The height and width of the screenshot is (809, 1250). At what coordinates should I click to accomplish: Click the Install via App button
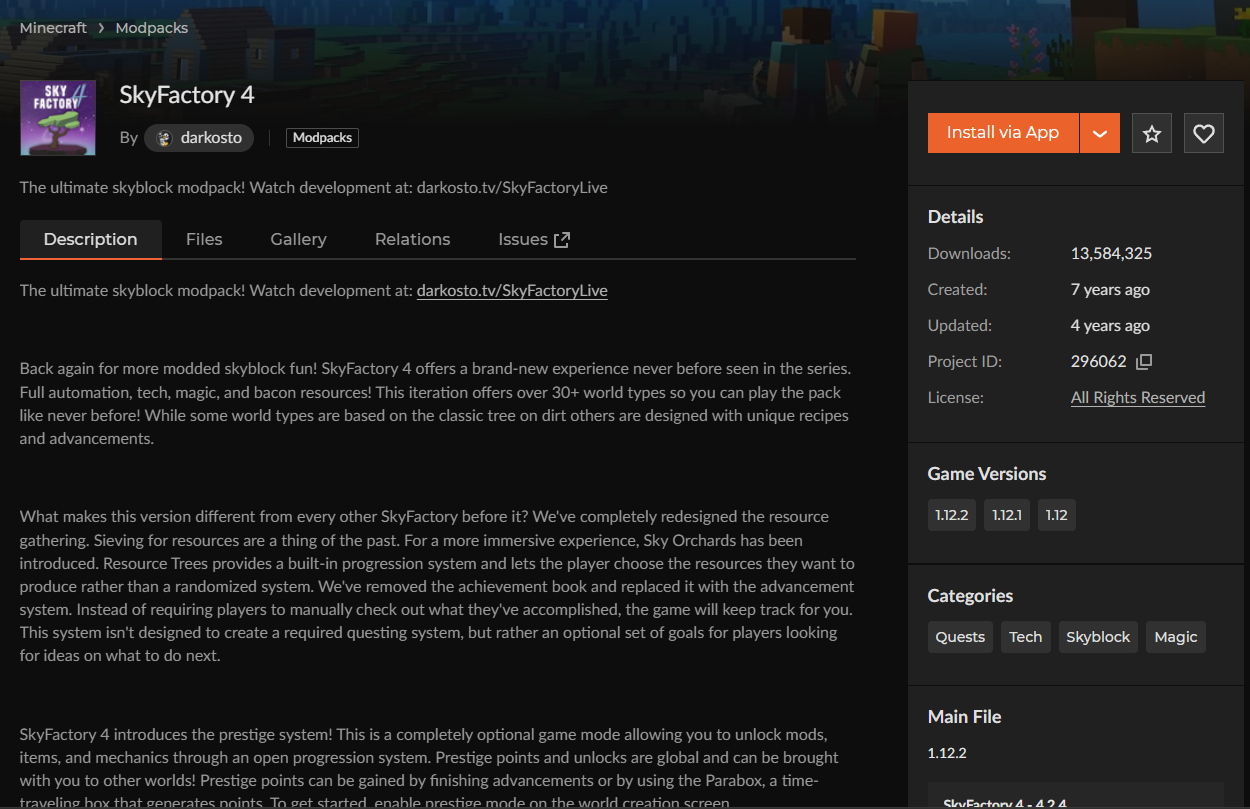(x=1003, y=133)
